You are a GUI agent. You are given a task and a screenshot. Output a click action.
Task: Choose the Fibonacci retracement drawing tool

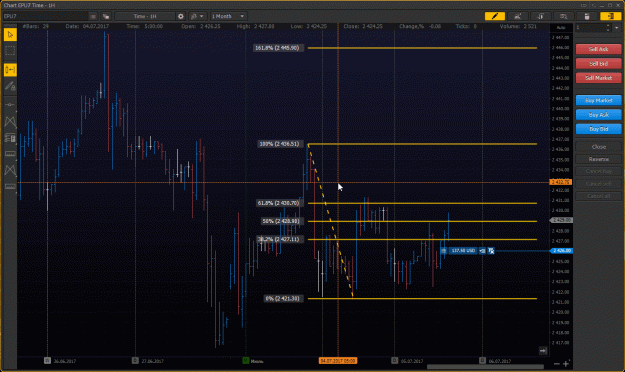click(10, 138)
